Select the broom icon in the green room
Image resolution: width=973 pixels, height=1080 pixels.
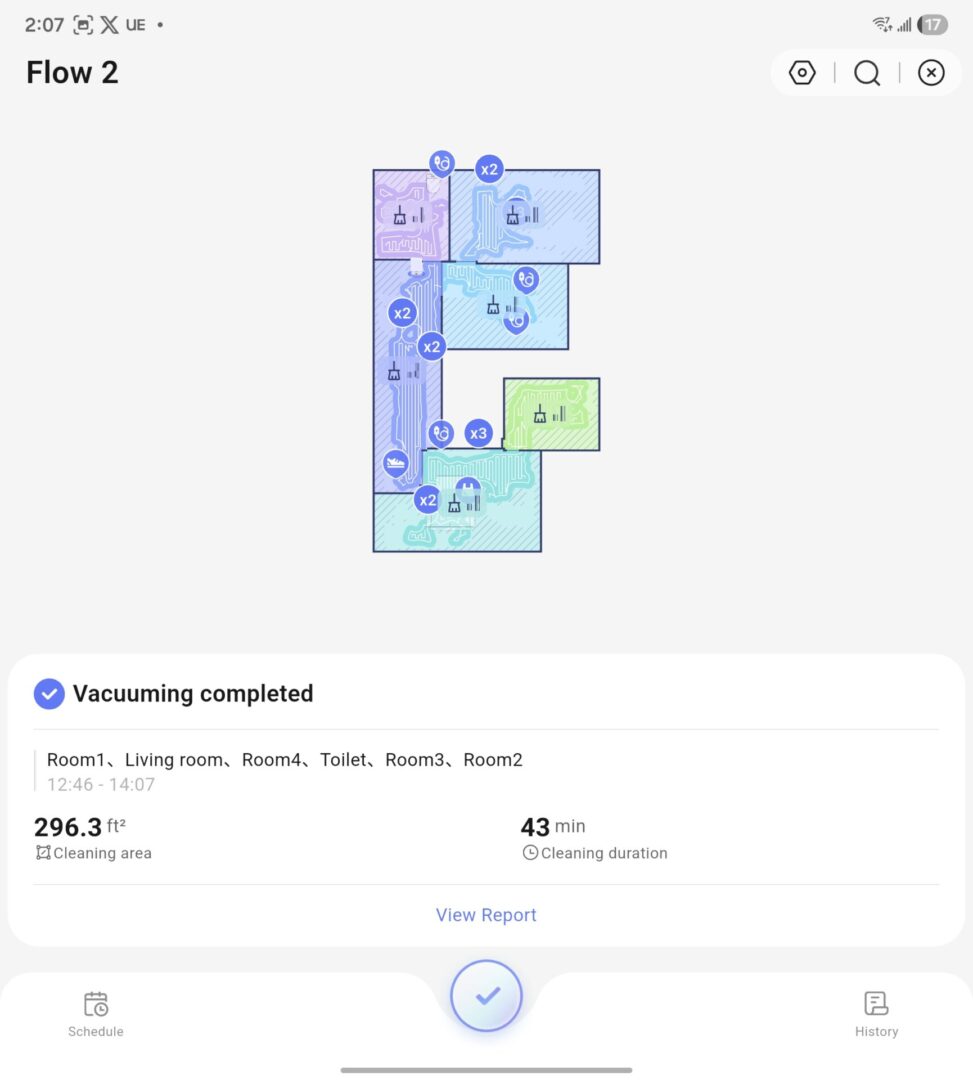(541, 416)
